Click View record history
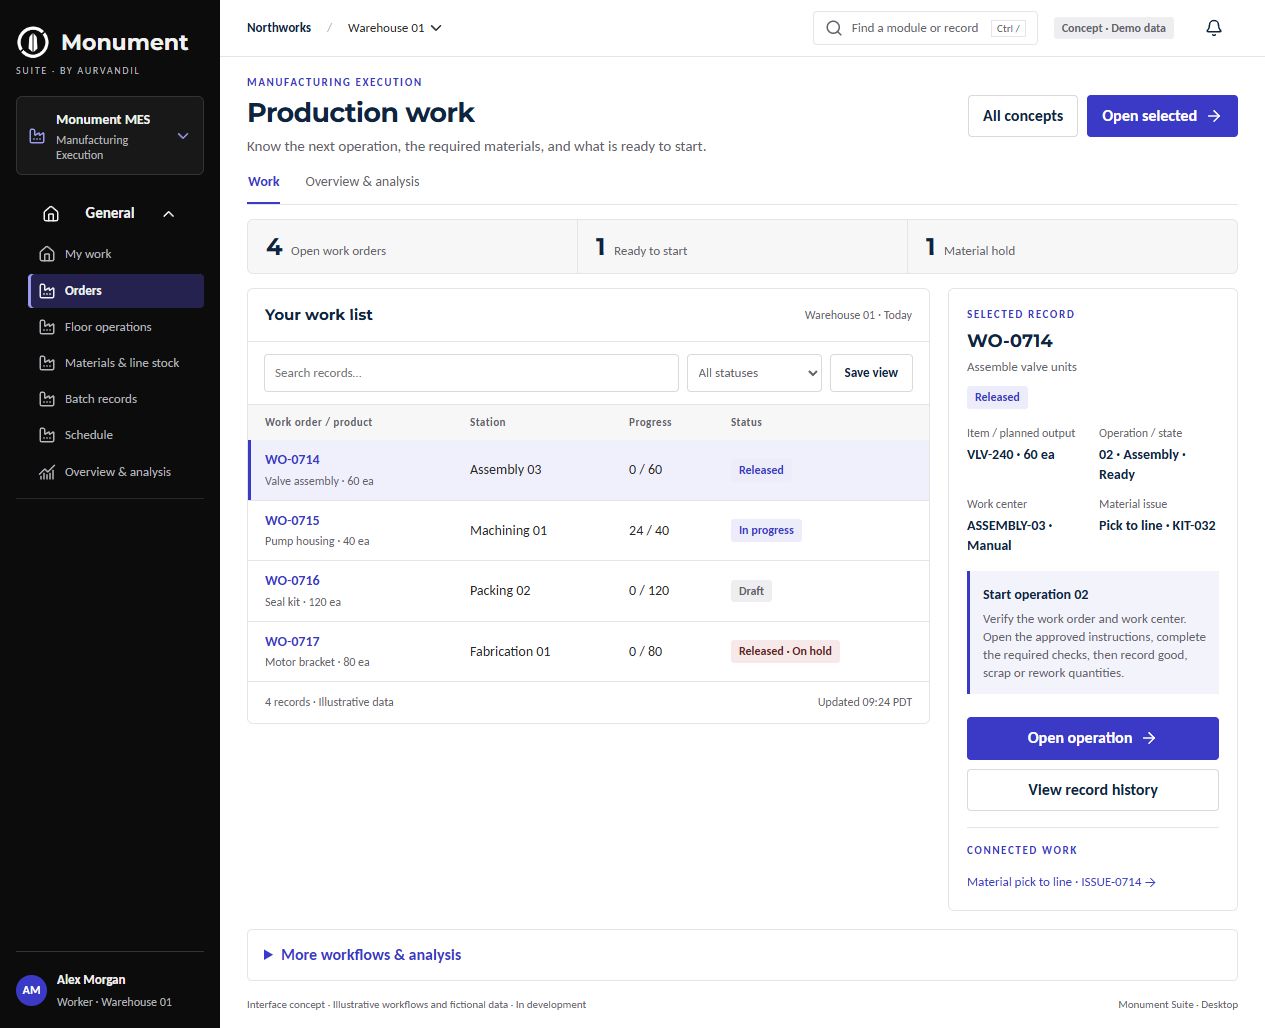 [x=1093, y=790]
